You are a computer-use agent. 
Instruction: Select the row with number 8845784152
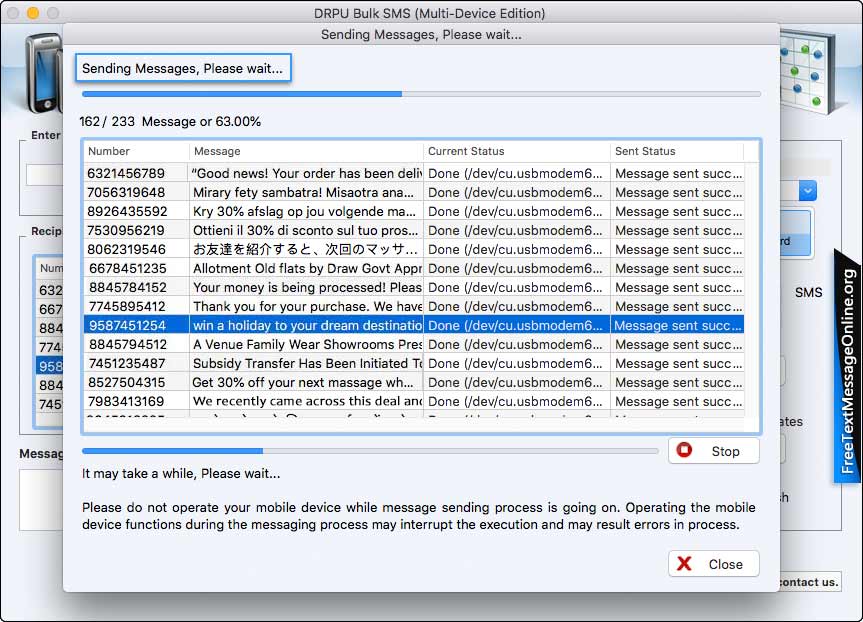(414, 287)
